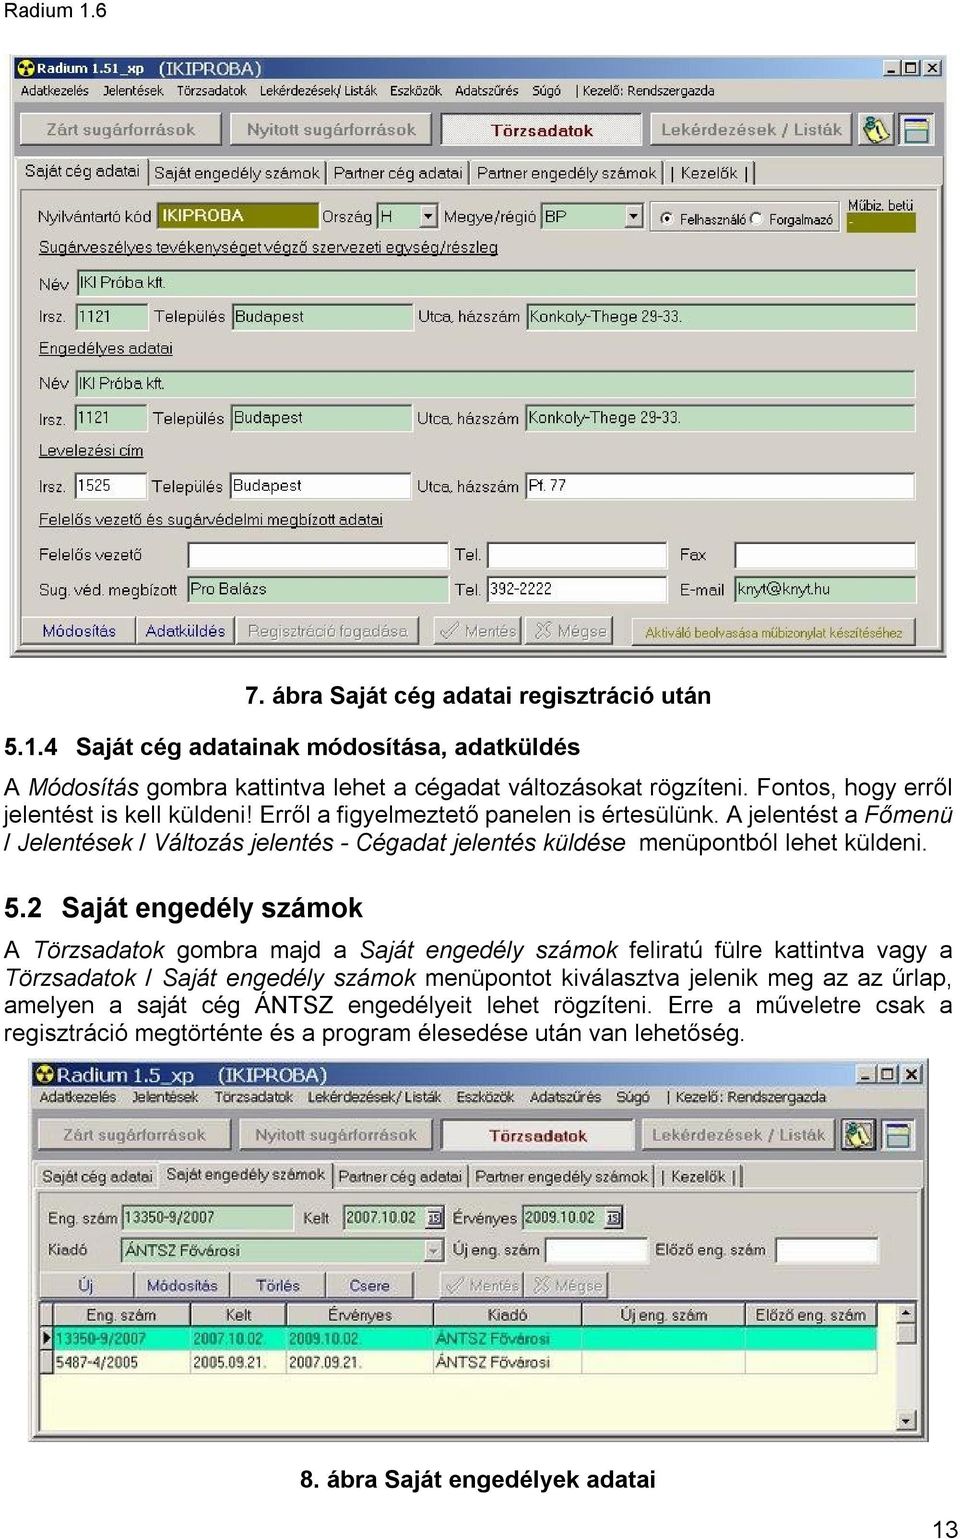Screen dimensions: 960x1539
Task: Click the Kiadó column header in permits table
Action: [x=507, y=1315]
